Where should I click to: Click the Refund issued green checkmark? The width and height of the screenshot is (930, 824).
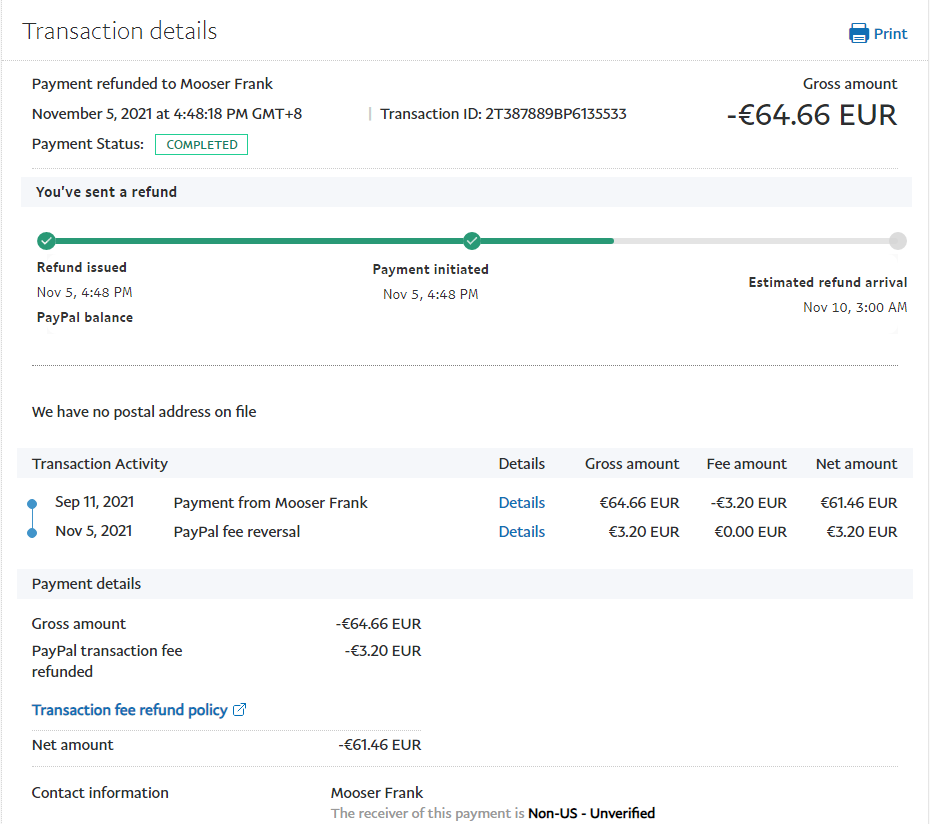tap(45, 241)
